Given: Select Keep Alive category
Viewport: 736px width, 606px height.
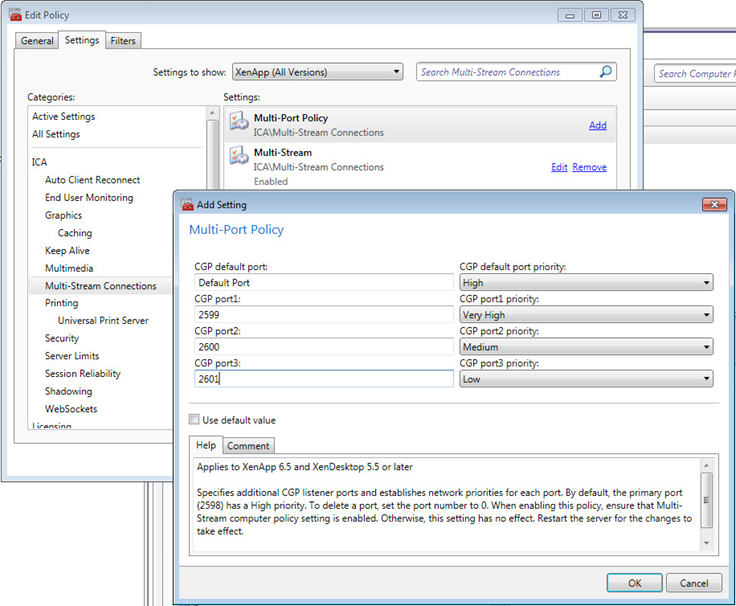Looking at the screenshot, I should pyautogui.click(x=67, y=251).
